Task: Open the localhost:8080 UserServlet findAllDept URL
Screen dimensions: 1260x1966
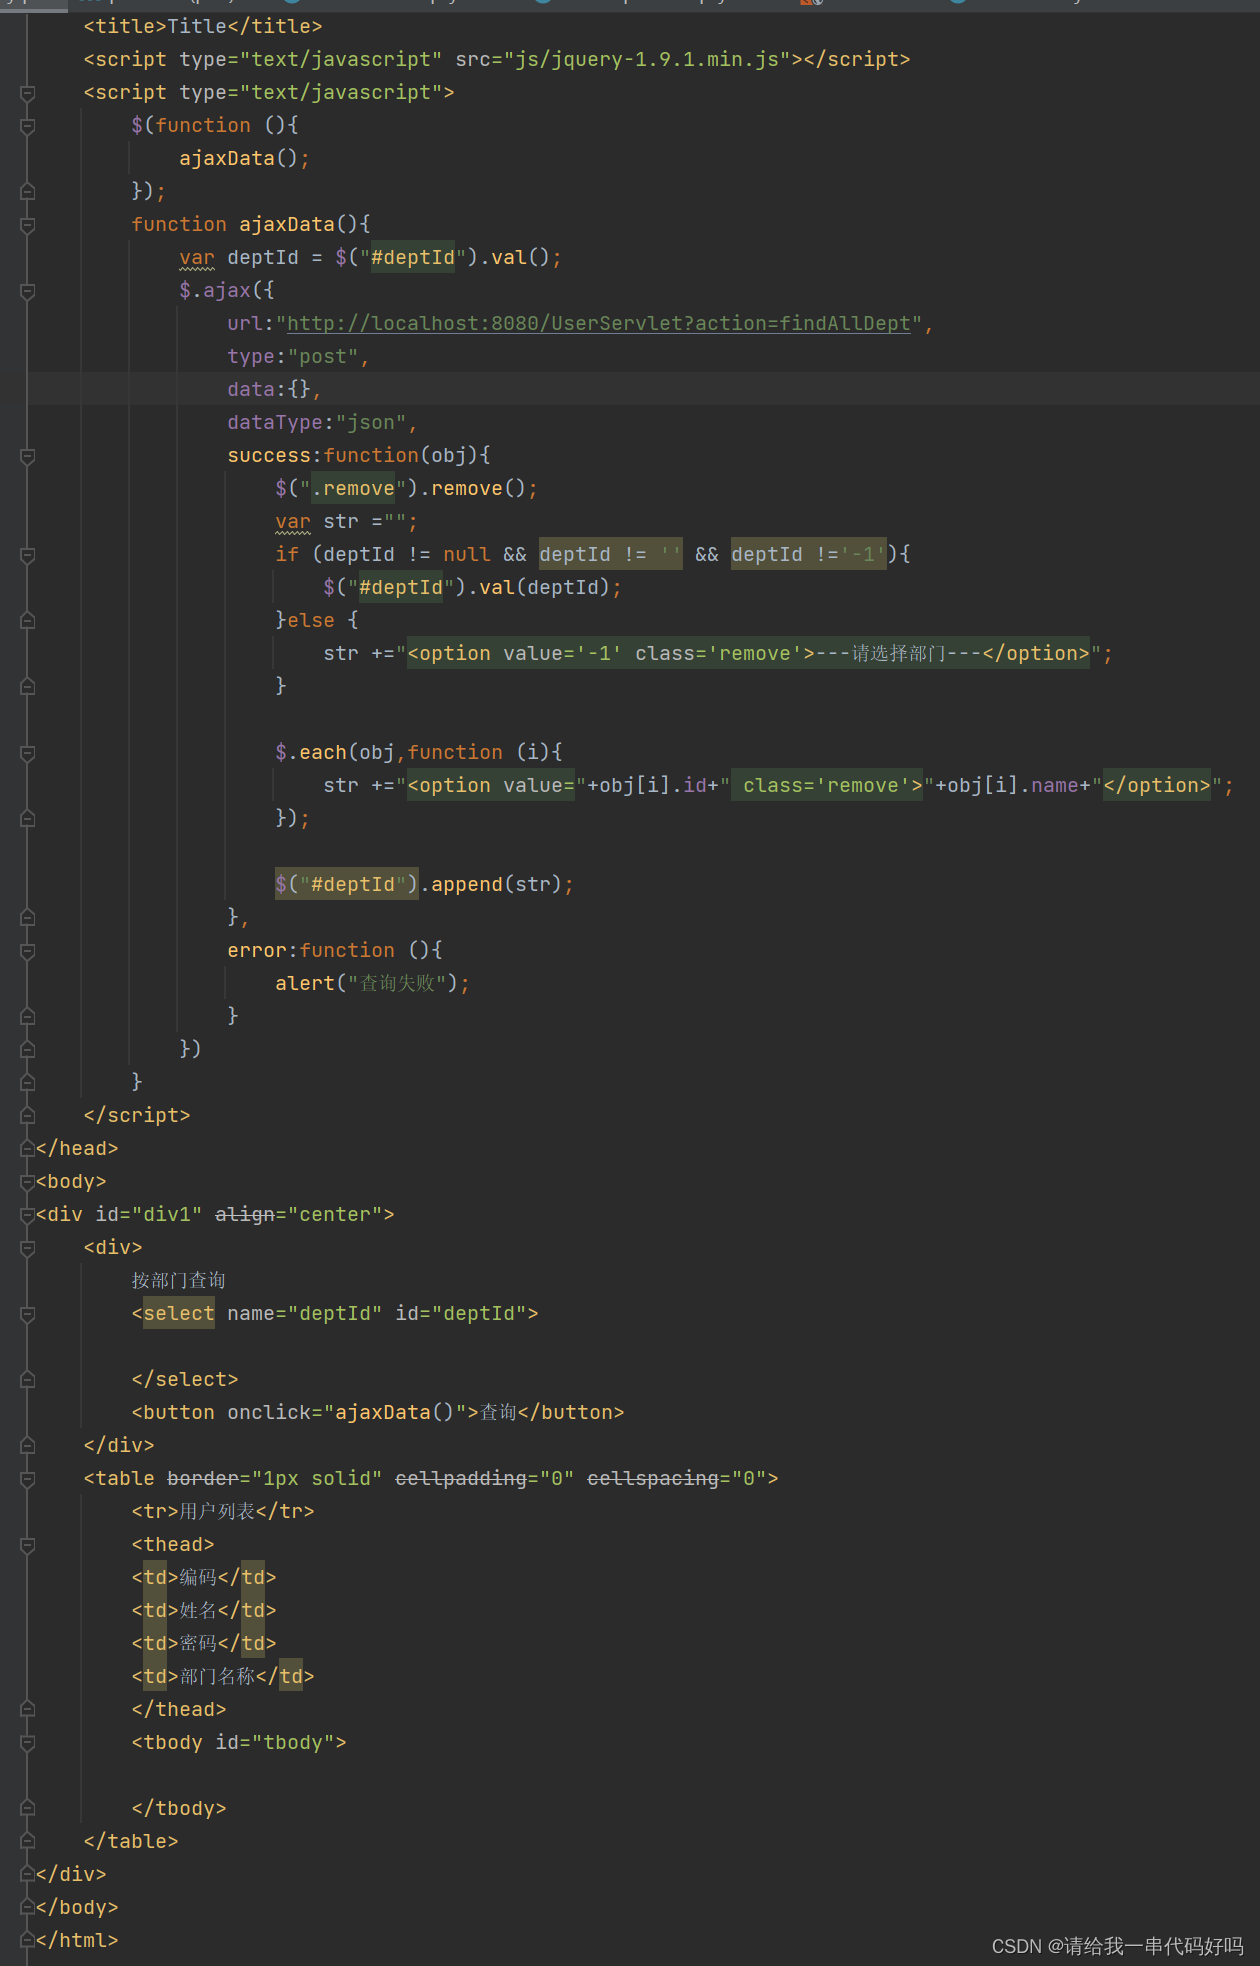Action: pyautogui.click(x=599, y=324)
